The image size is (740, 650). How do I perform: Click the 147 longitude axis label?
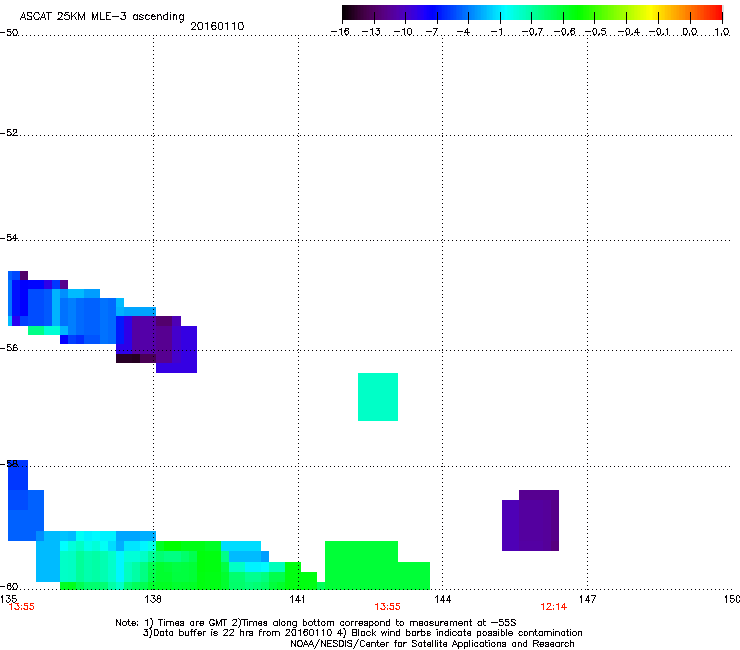coord(587,599)
